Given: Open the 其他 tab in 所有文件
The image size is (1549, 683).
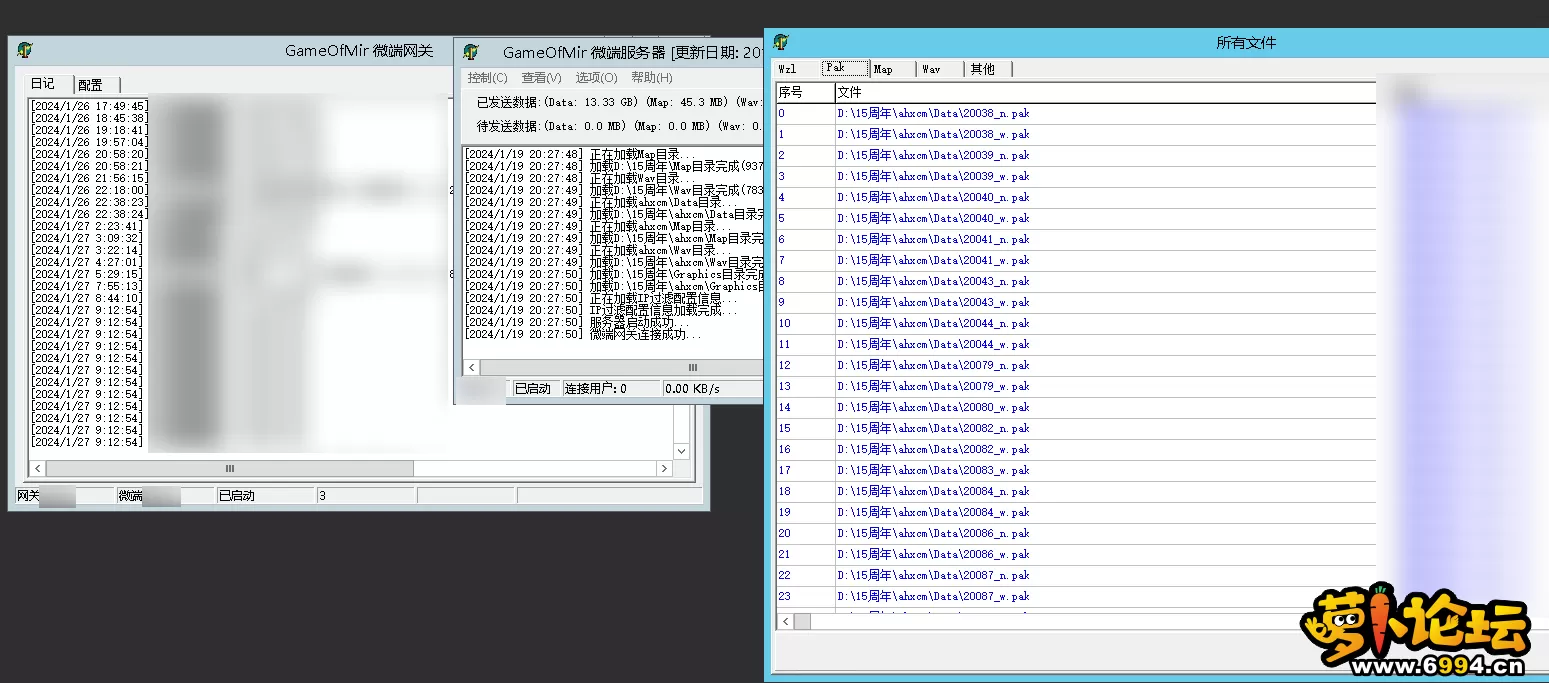Looking at the screenshot, I should coord(988,69).
